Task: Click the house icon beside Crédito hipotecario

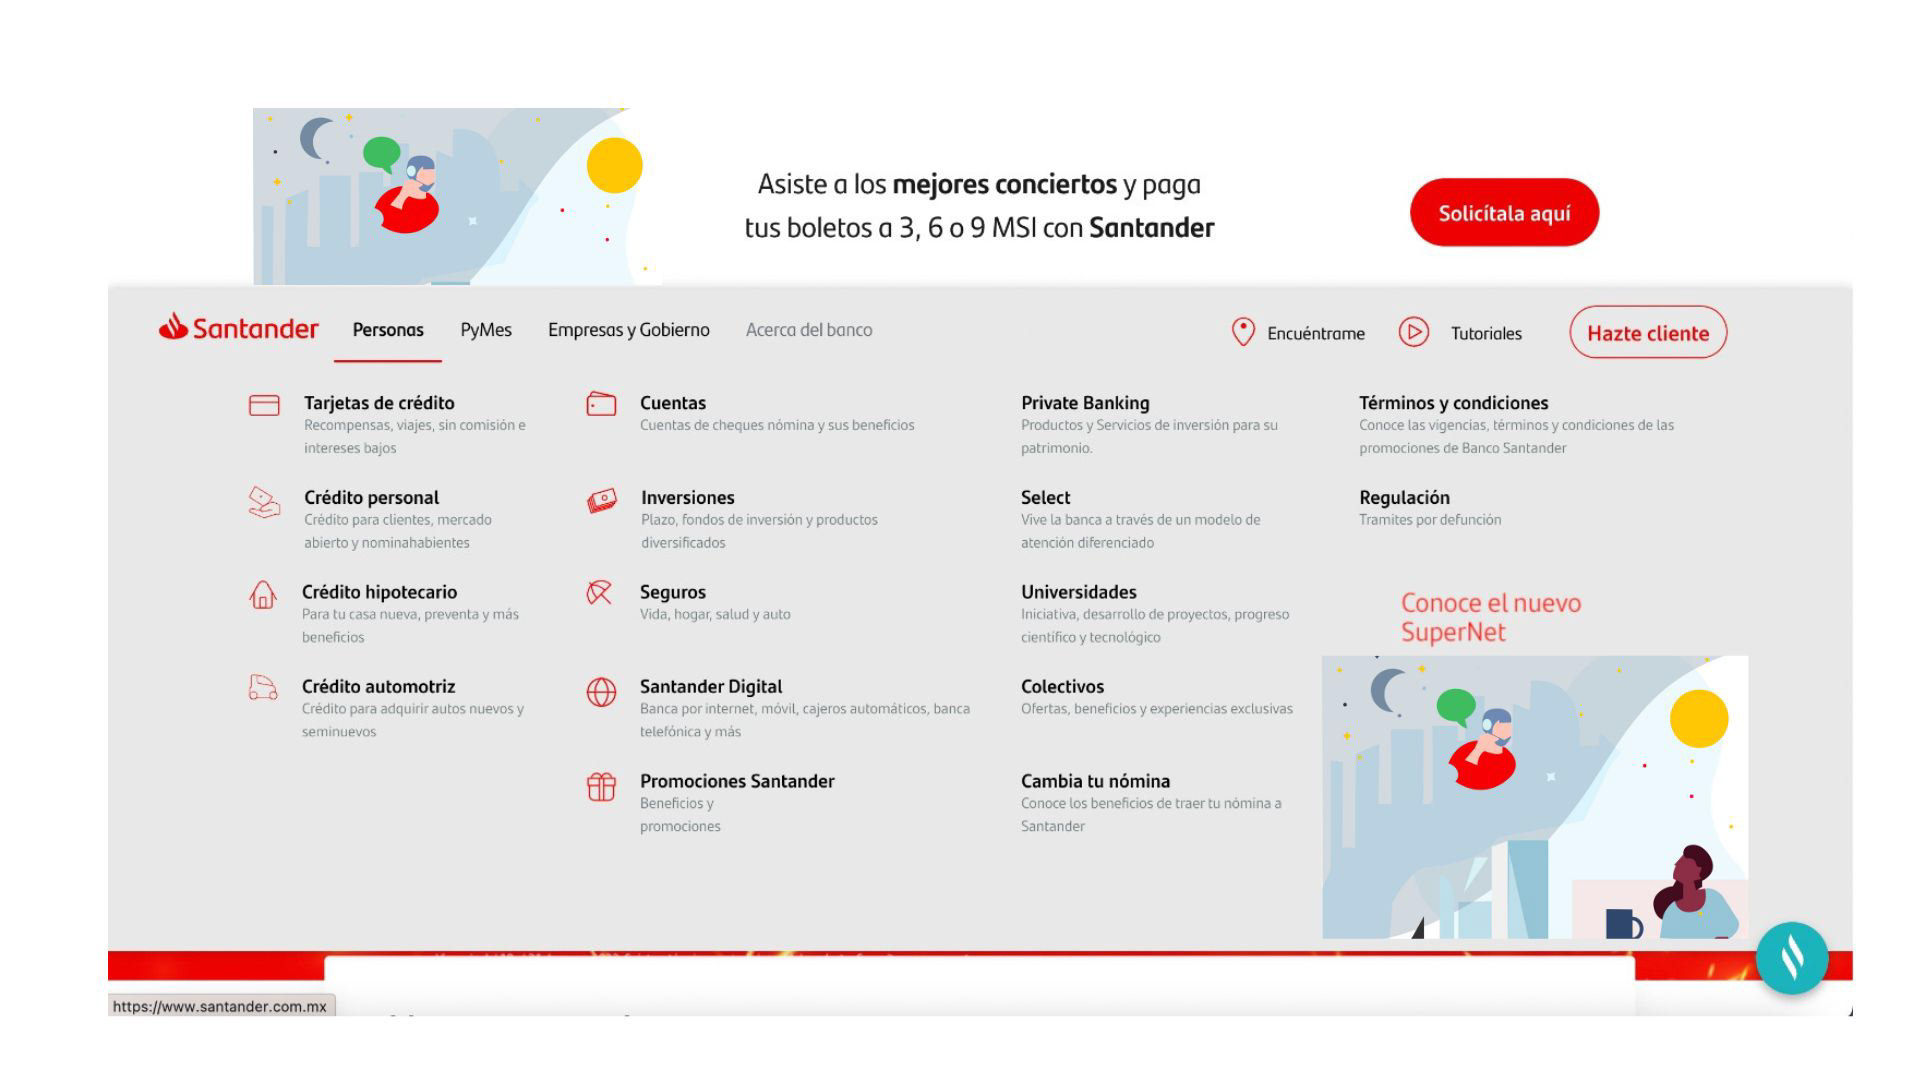Action: 262,595
